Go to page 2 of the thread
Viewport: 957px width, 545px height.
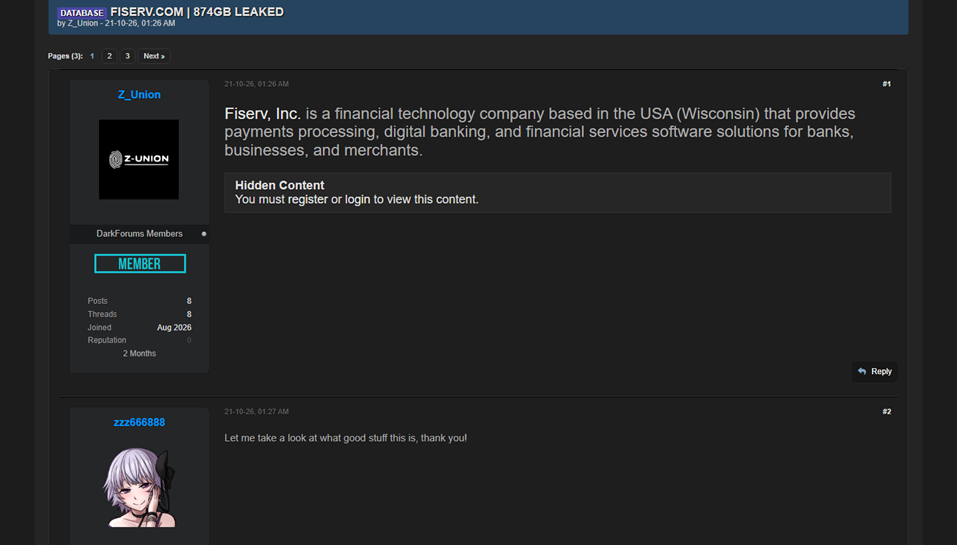(x=109, y=56)
